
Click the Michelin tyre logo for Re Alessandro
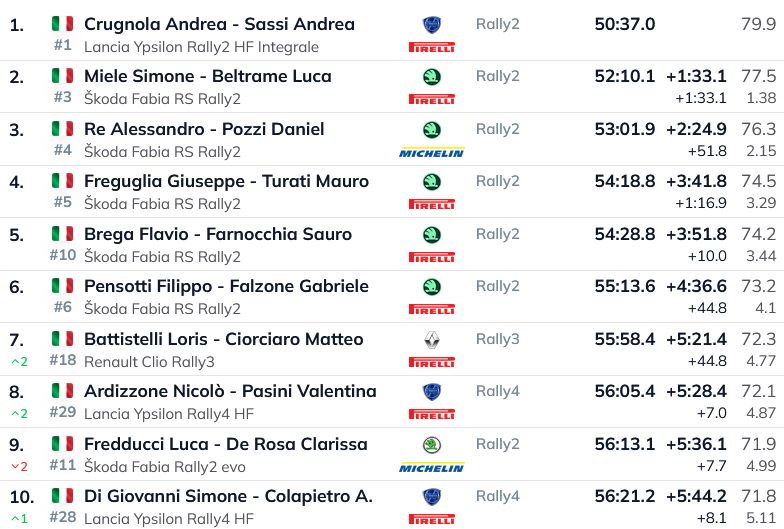(431, 153)
